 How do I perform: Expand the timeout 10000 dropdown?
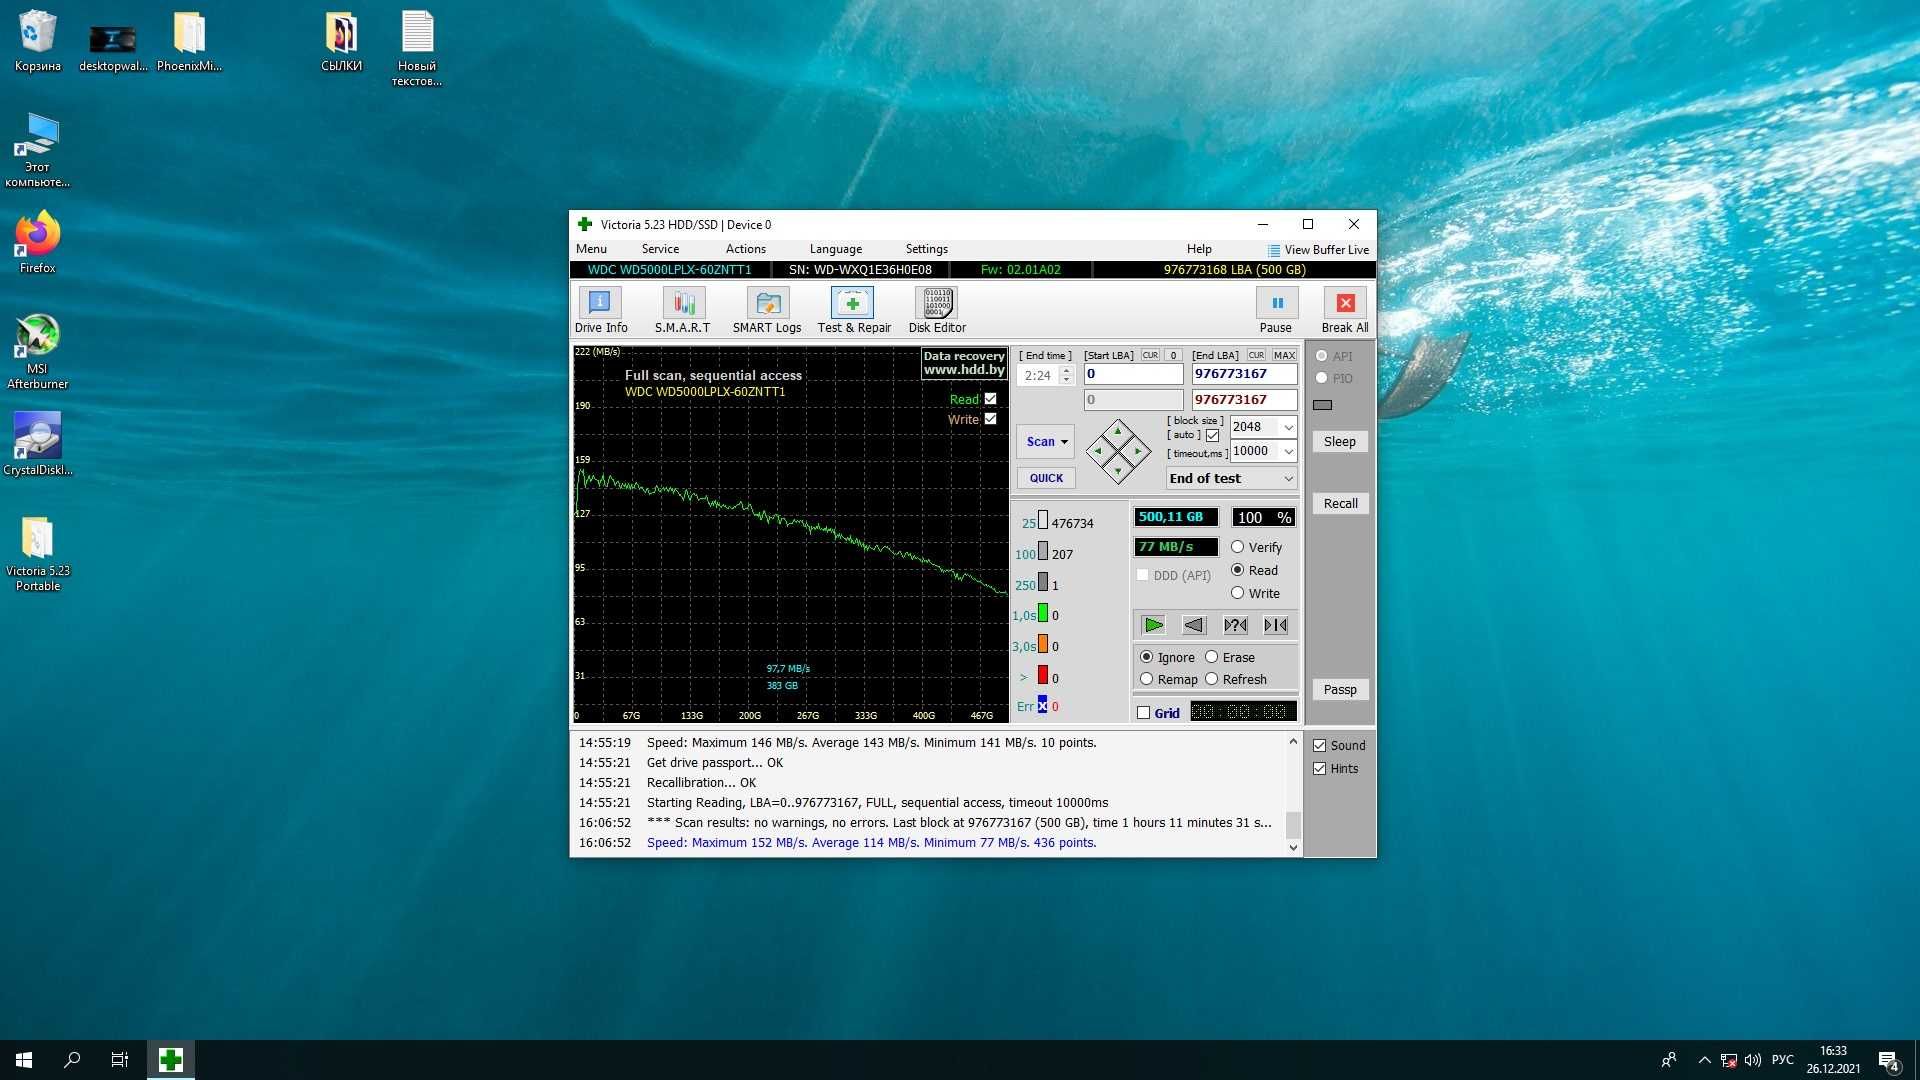point(1288,451)
